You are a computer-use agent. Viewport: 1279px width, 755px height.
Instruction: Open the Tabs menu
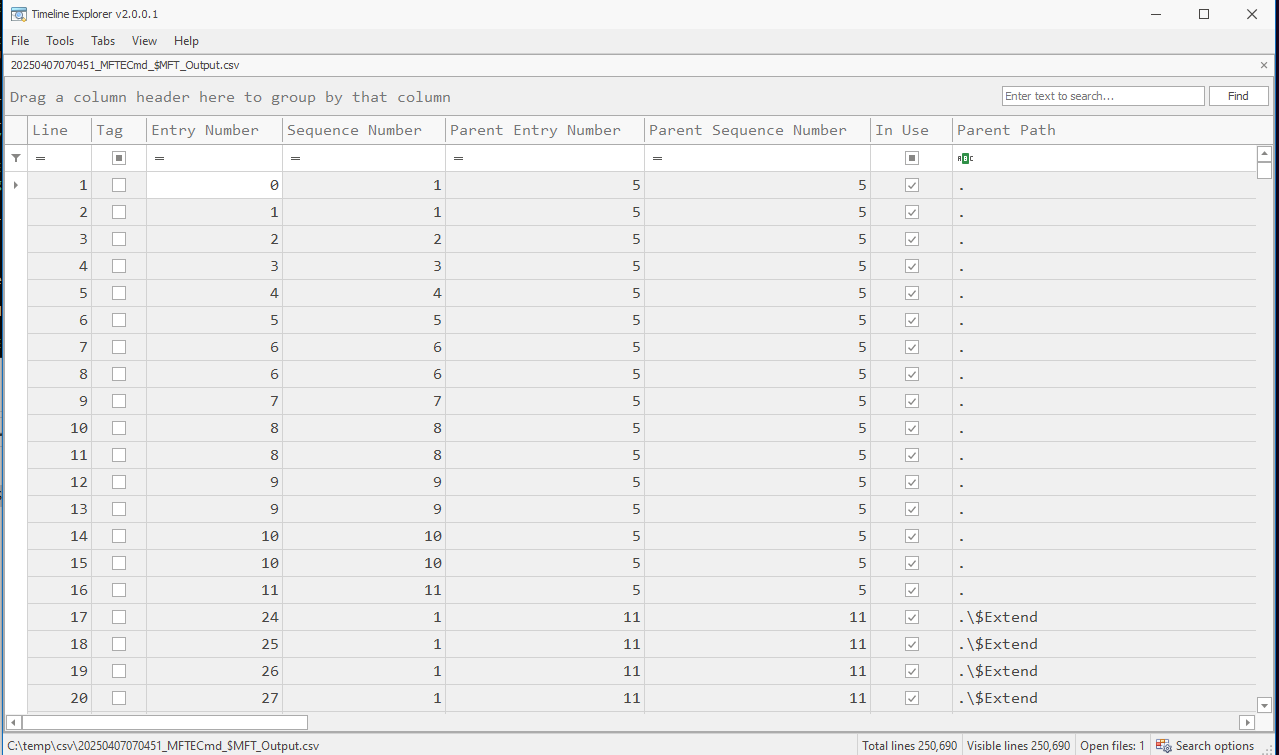tap(103, 41)
